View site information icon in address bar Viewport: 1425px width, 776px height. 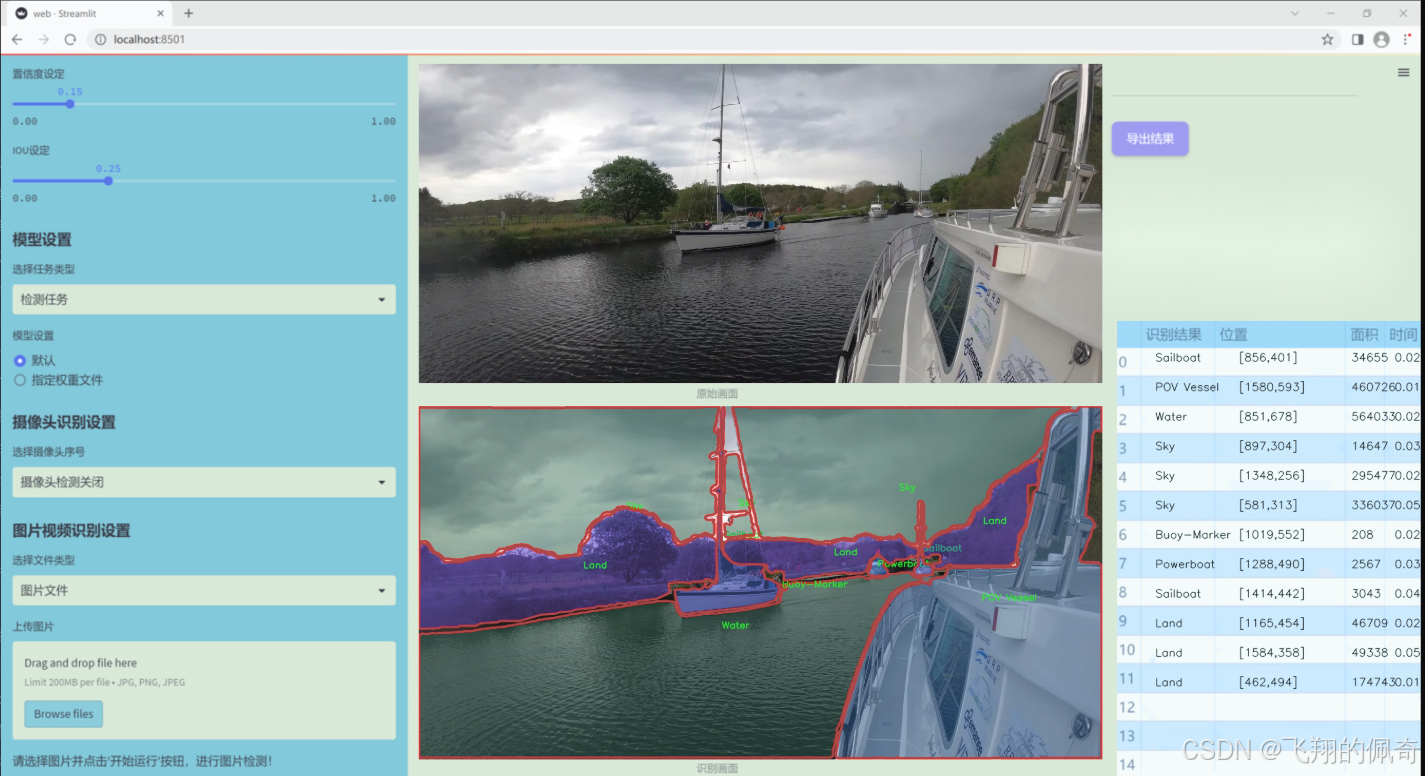101,39
